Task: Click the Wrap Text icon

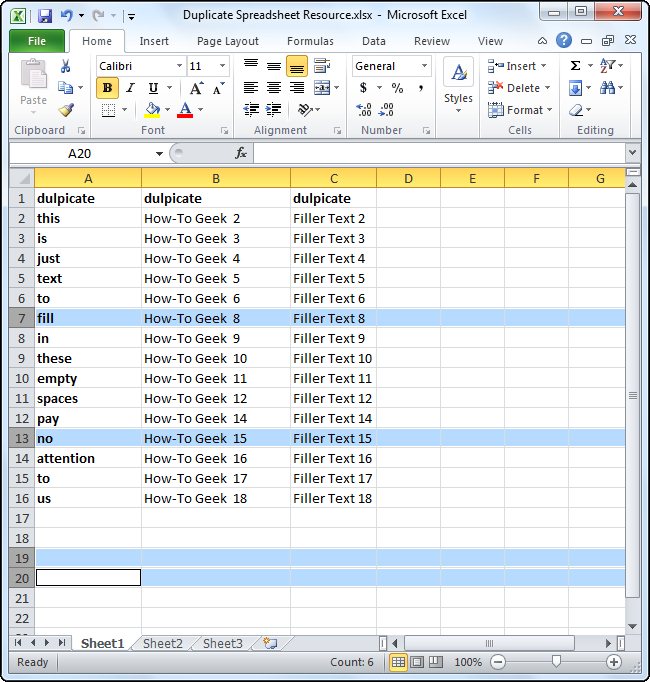Action: pyautogui.click(x=322, y=66)
